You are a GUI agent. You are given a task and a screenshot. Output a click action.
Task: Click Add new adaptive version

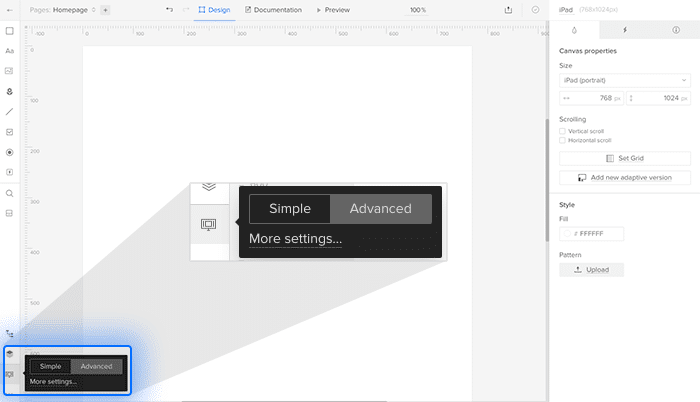(x=625, y=177)
